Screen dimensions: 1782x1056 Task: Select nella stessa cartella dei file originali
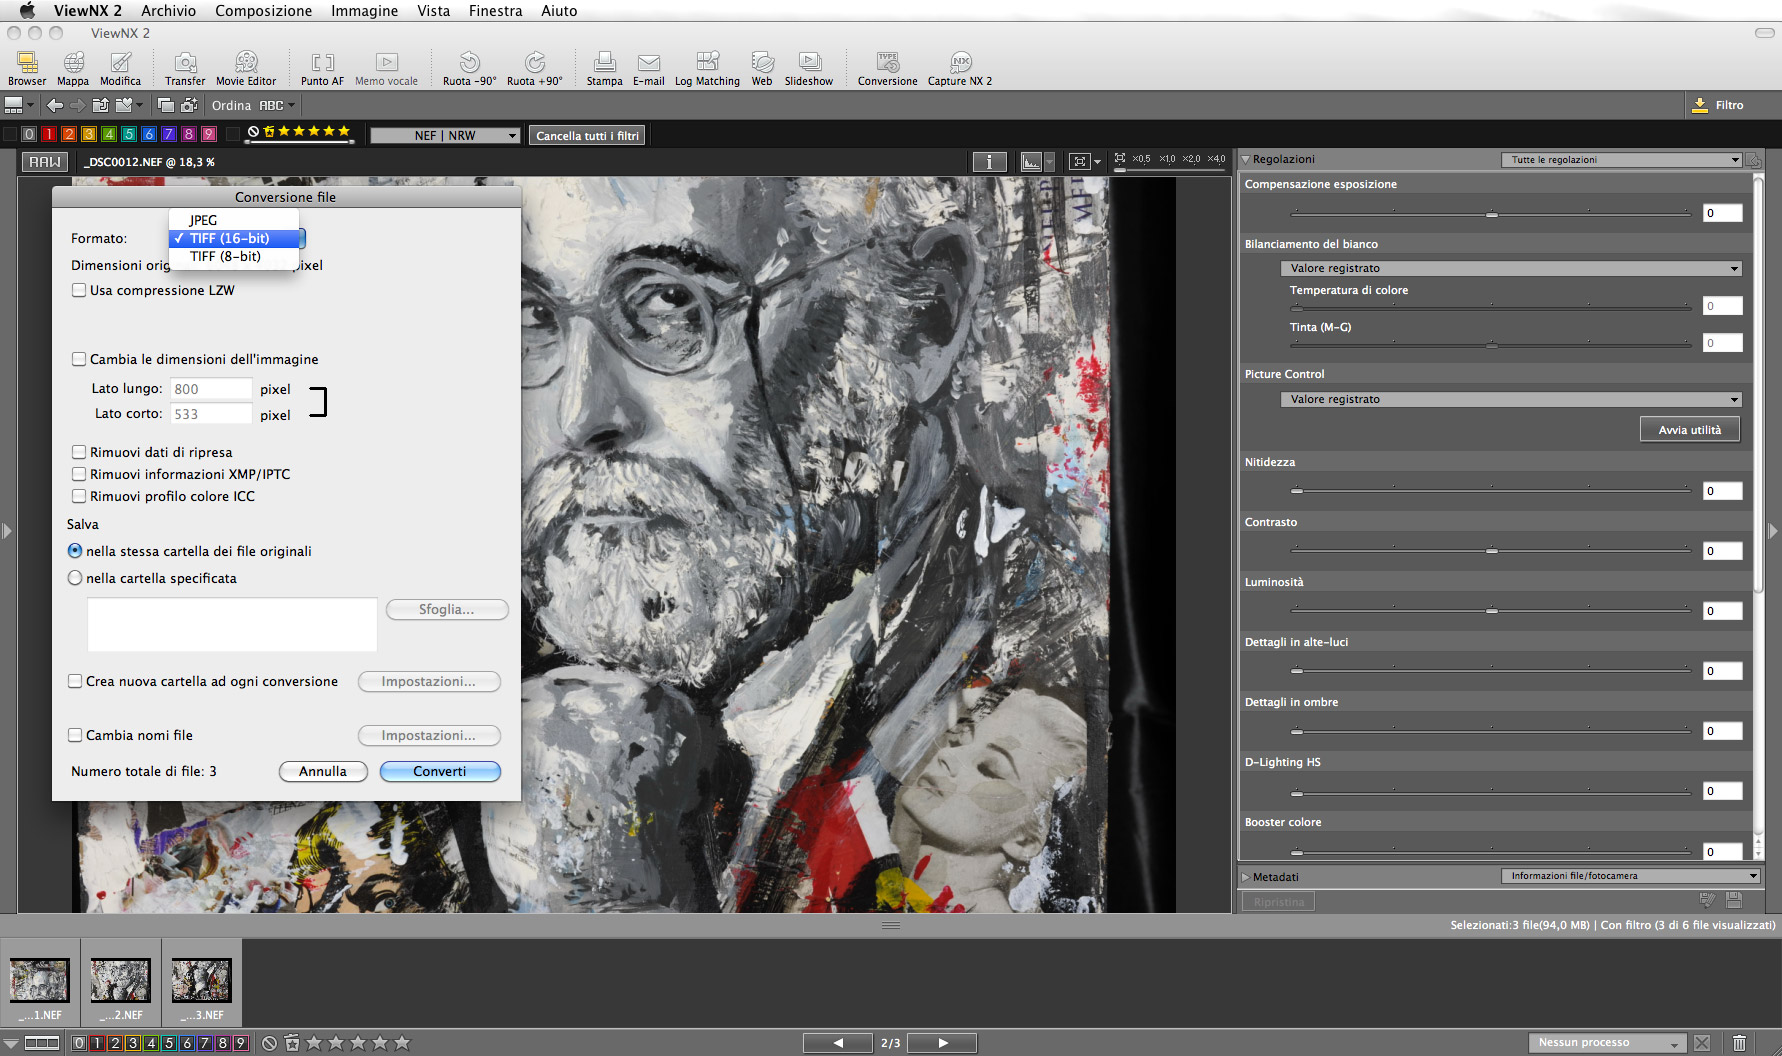coord(75,551)
